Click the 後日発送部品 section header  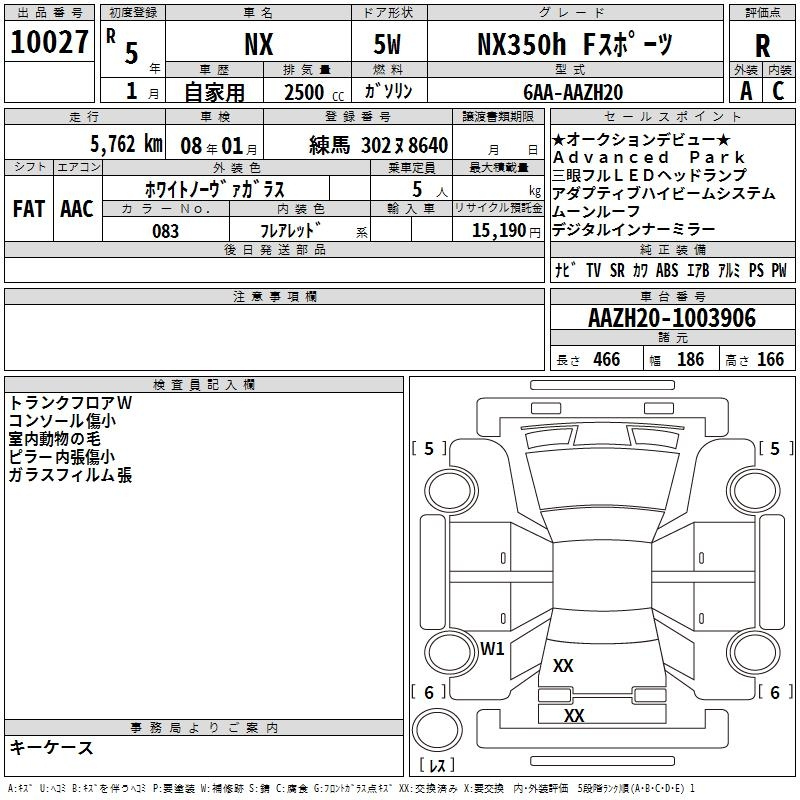[x=274, y=249]
